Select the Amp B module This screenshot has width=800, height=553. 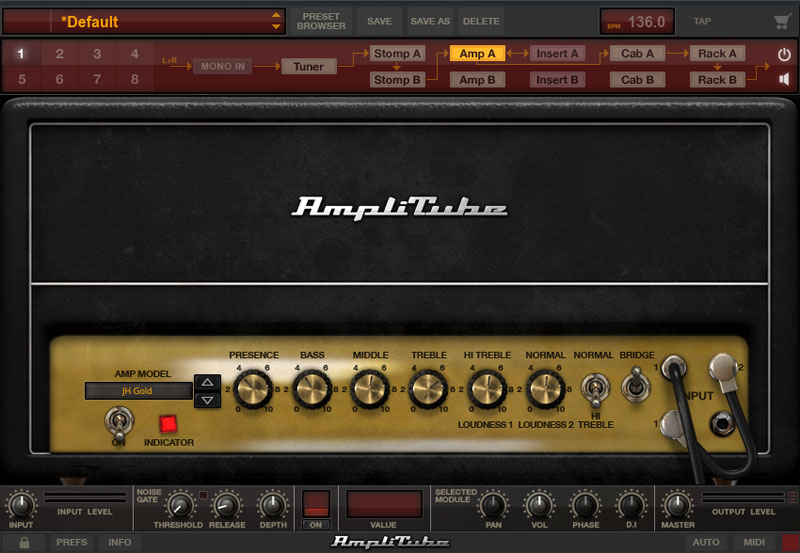477,80
